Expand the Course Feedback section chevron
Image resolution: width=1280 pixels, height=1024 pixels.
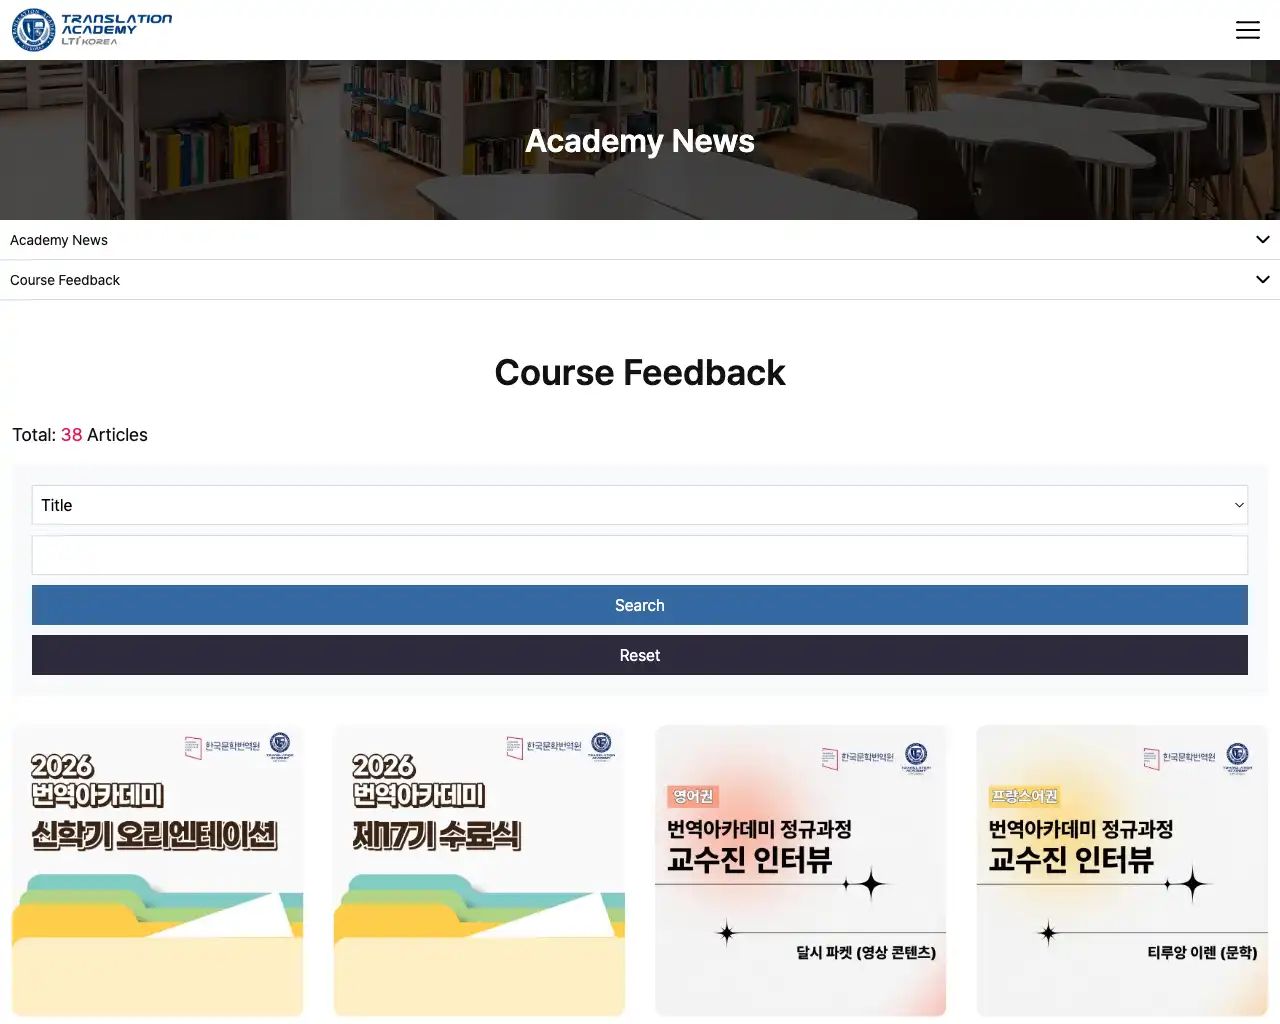pyautogui.click(x=1262, y=280)
